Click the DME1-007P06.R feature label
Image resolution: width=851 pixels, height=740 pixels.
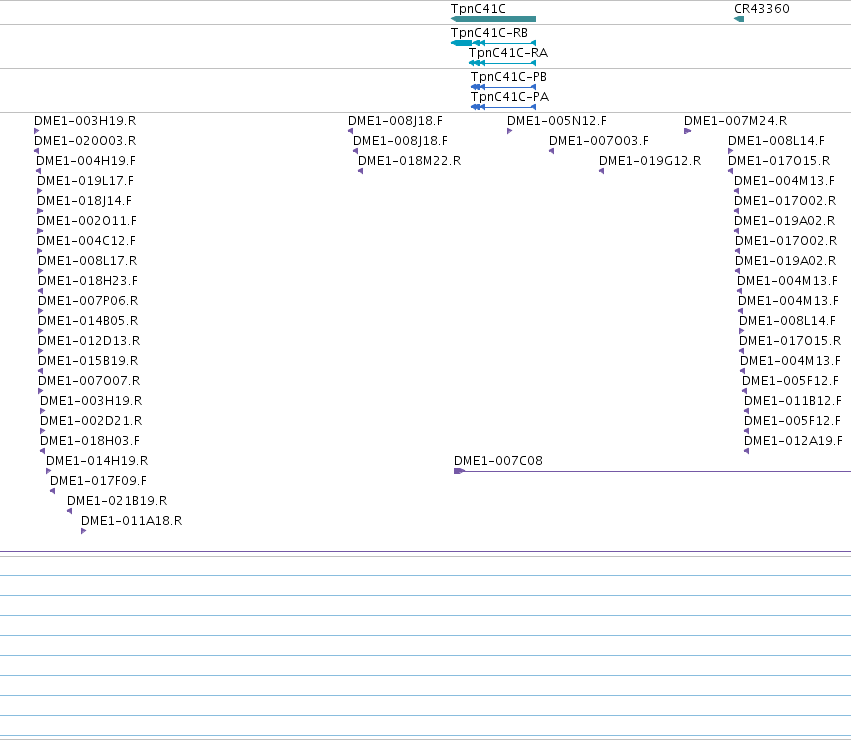88,301
